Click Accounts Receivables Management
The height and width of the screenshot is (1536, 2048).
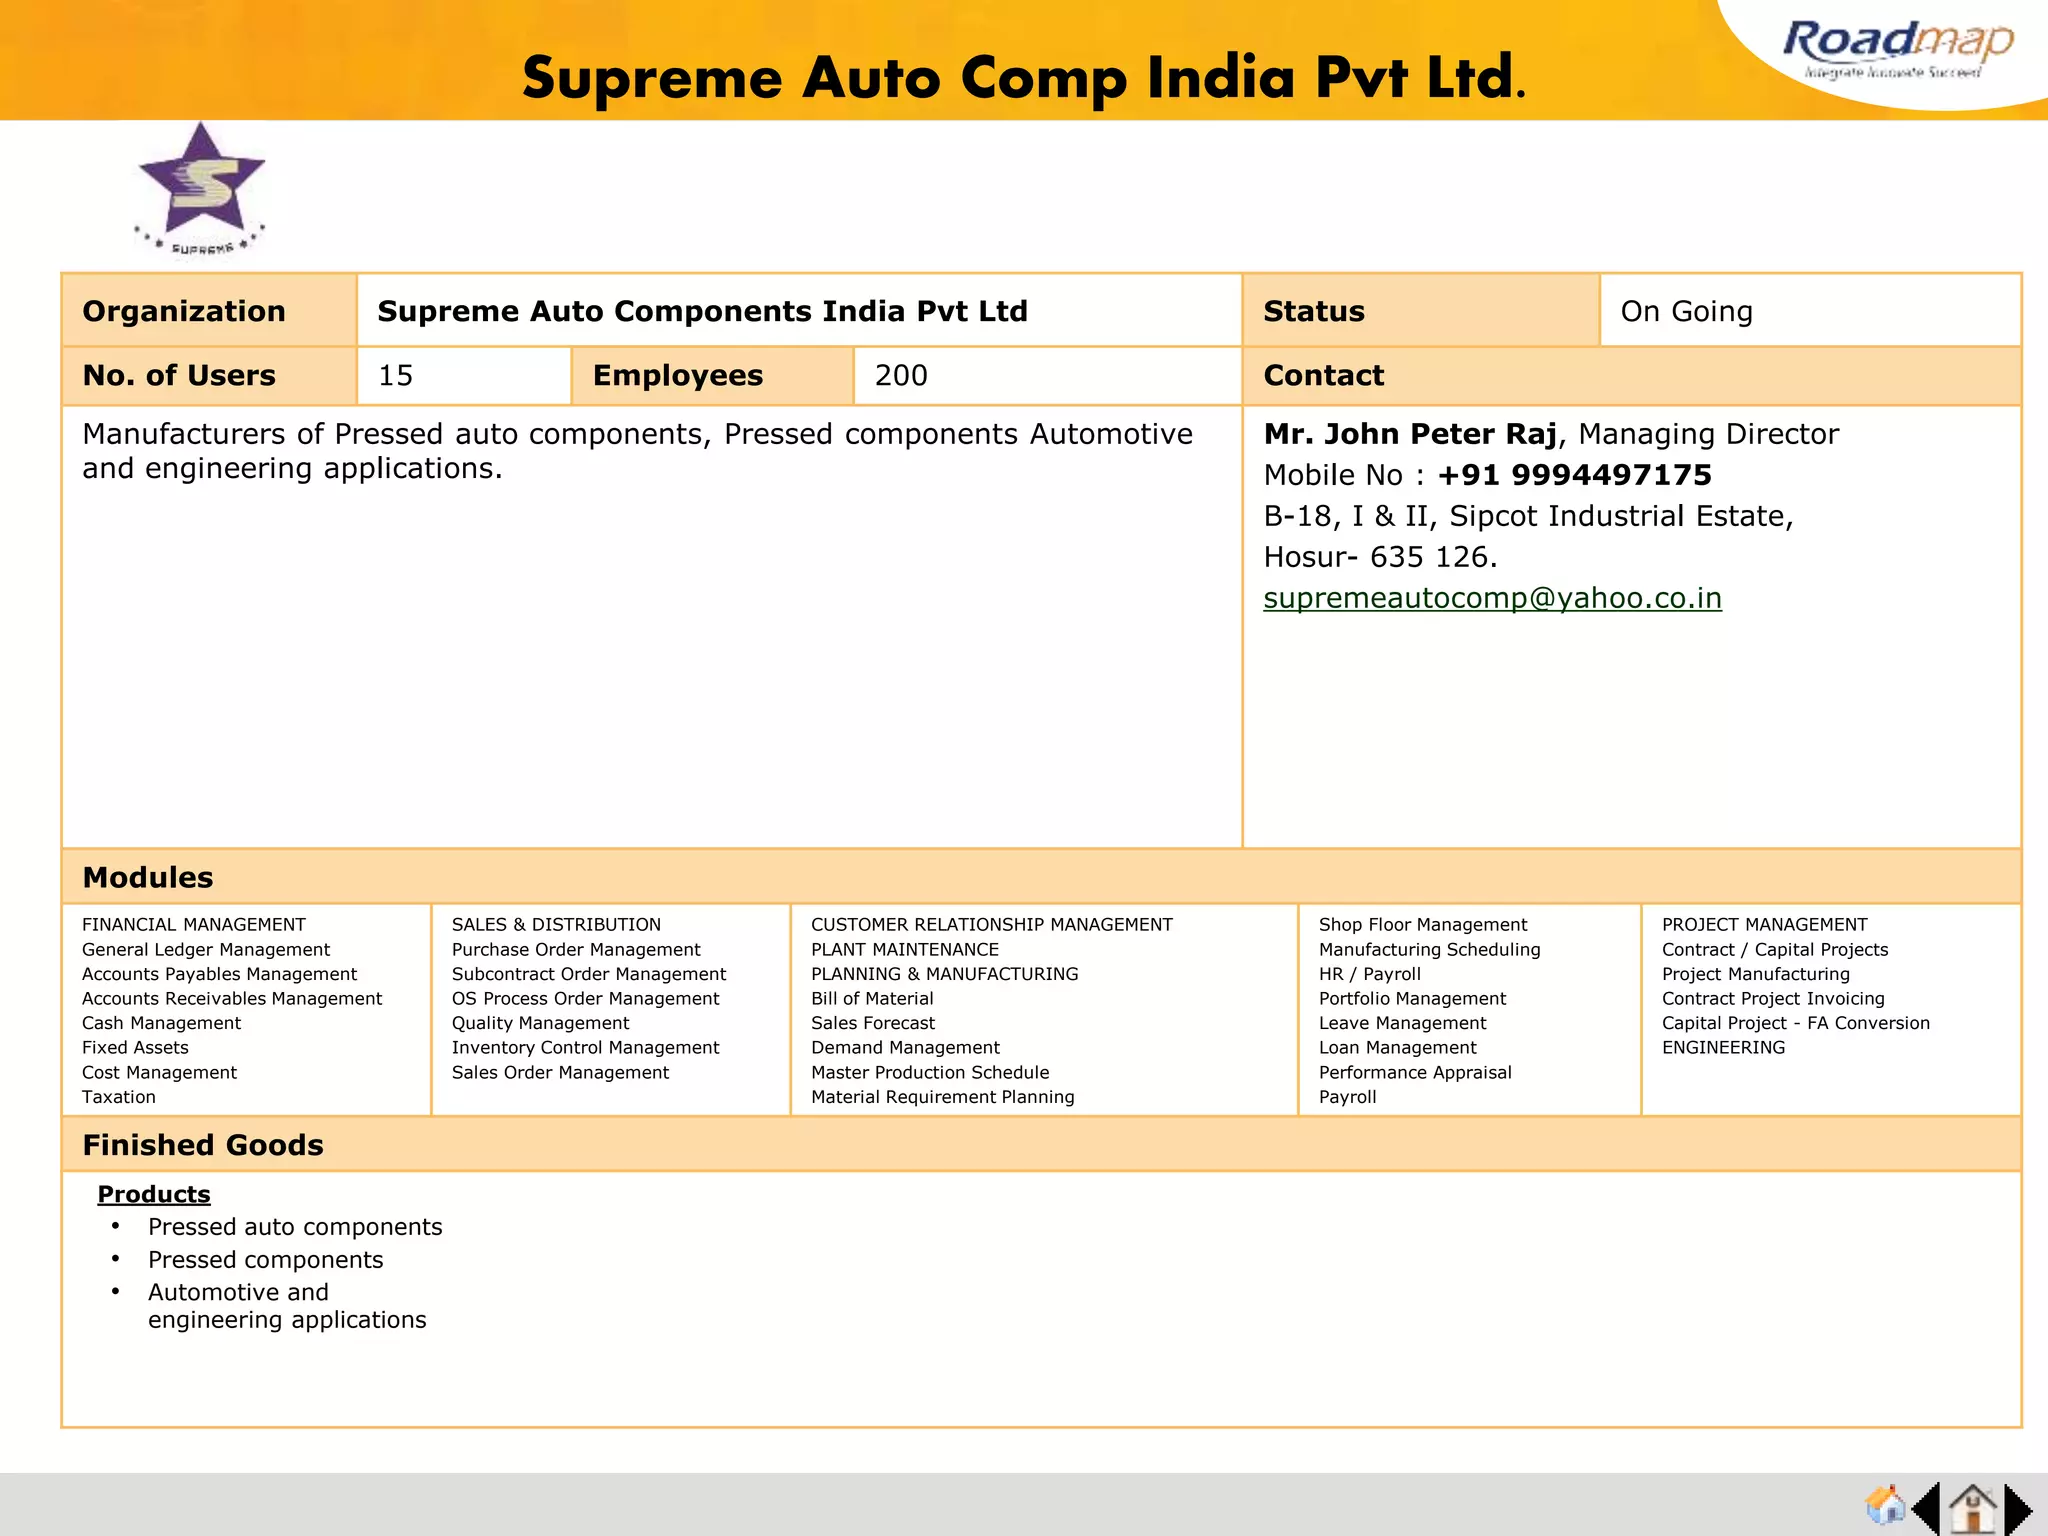[232, 998]
